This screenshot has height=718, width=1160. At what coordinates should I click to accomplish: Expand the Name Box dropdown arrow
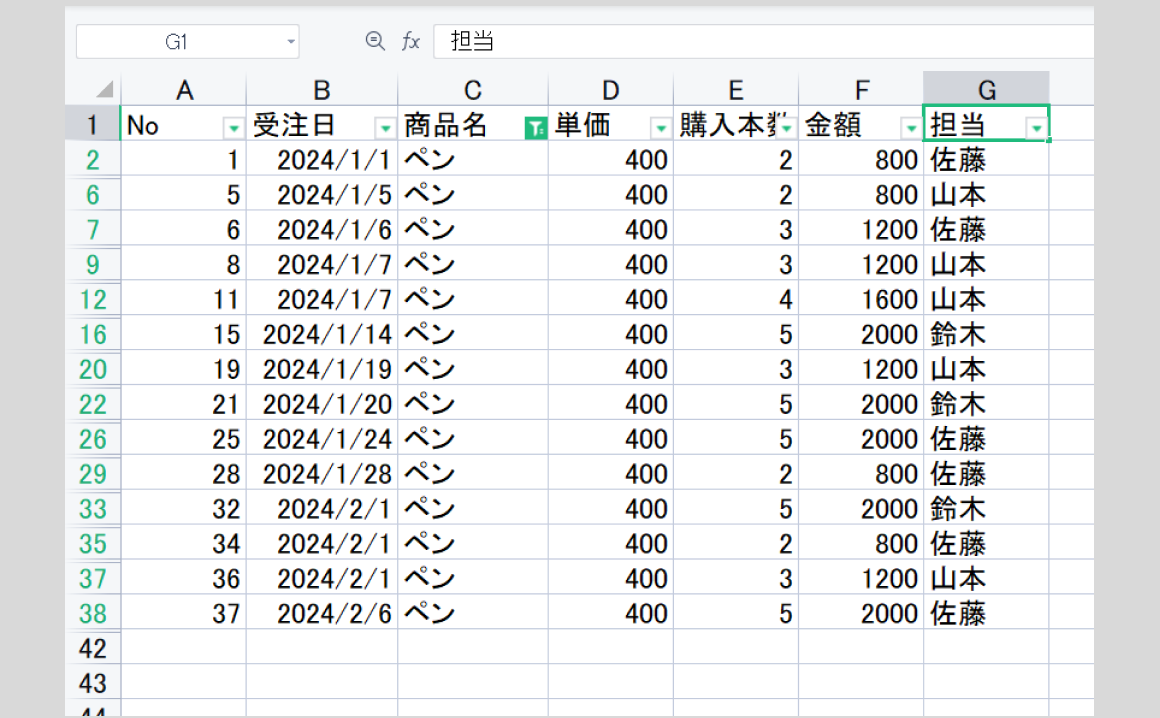coord(291,42)
